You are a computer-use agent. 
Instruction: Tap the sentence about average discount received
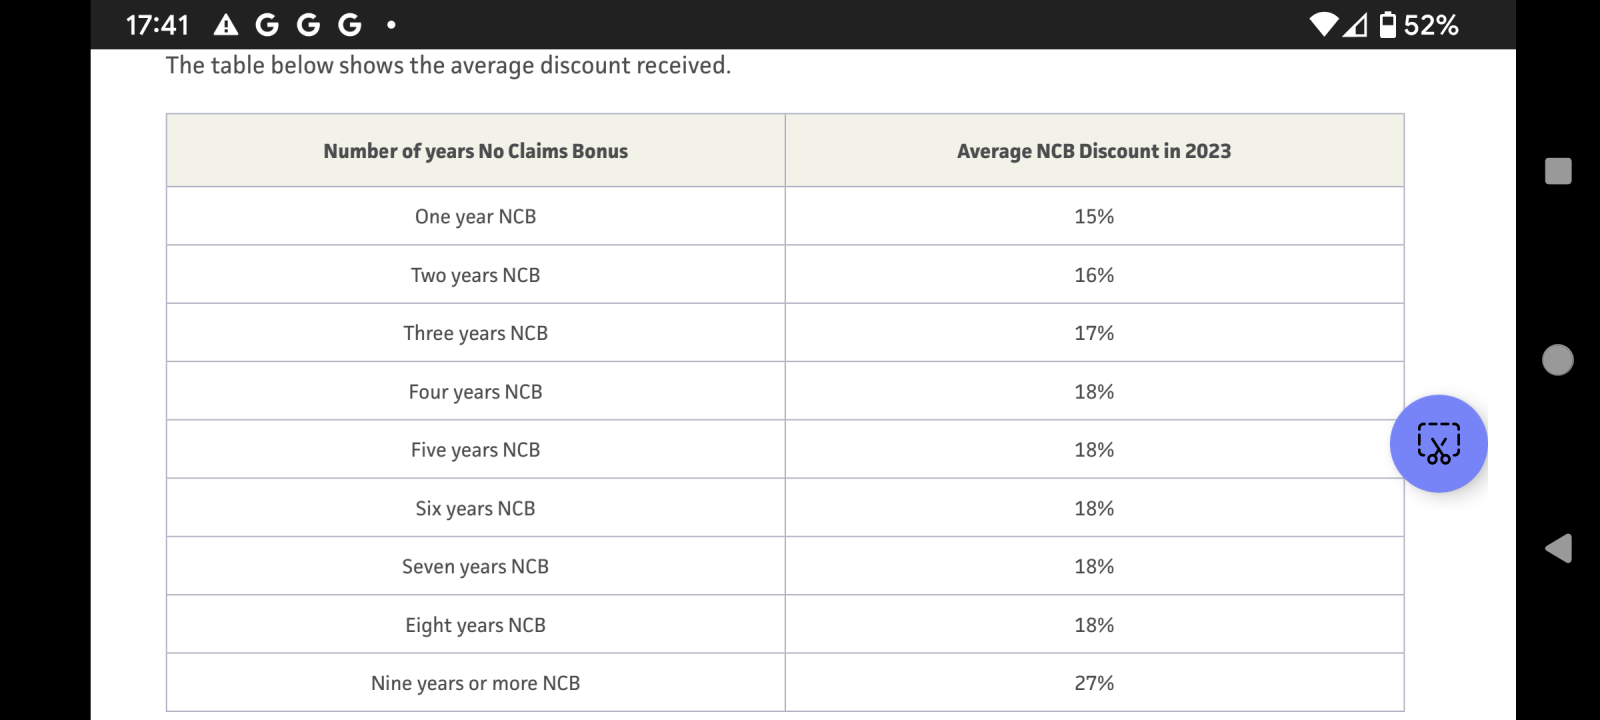point(448,66)
